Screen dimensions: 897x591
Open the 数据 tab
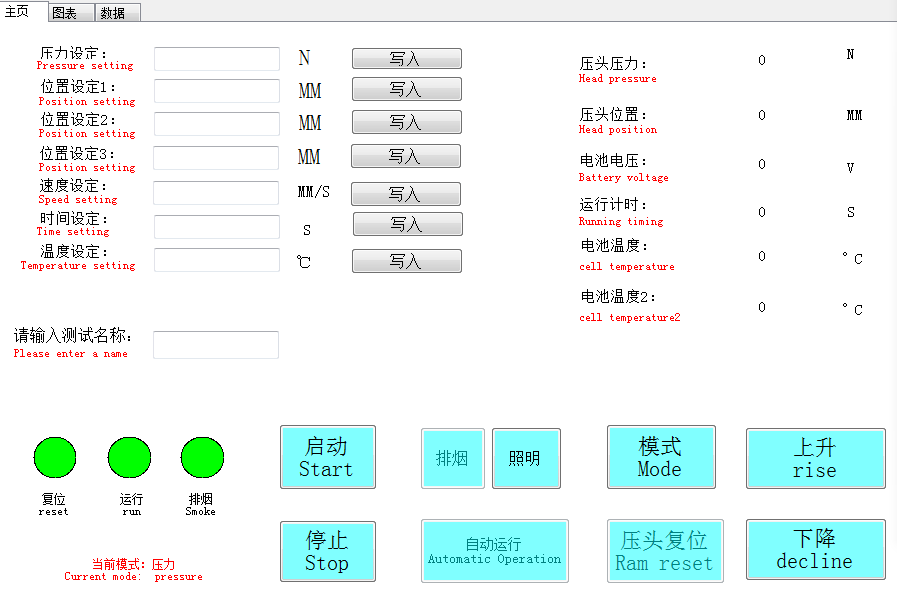coord(117,13)
